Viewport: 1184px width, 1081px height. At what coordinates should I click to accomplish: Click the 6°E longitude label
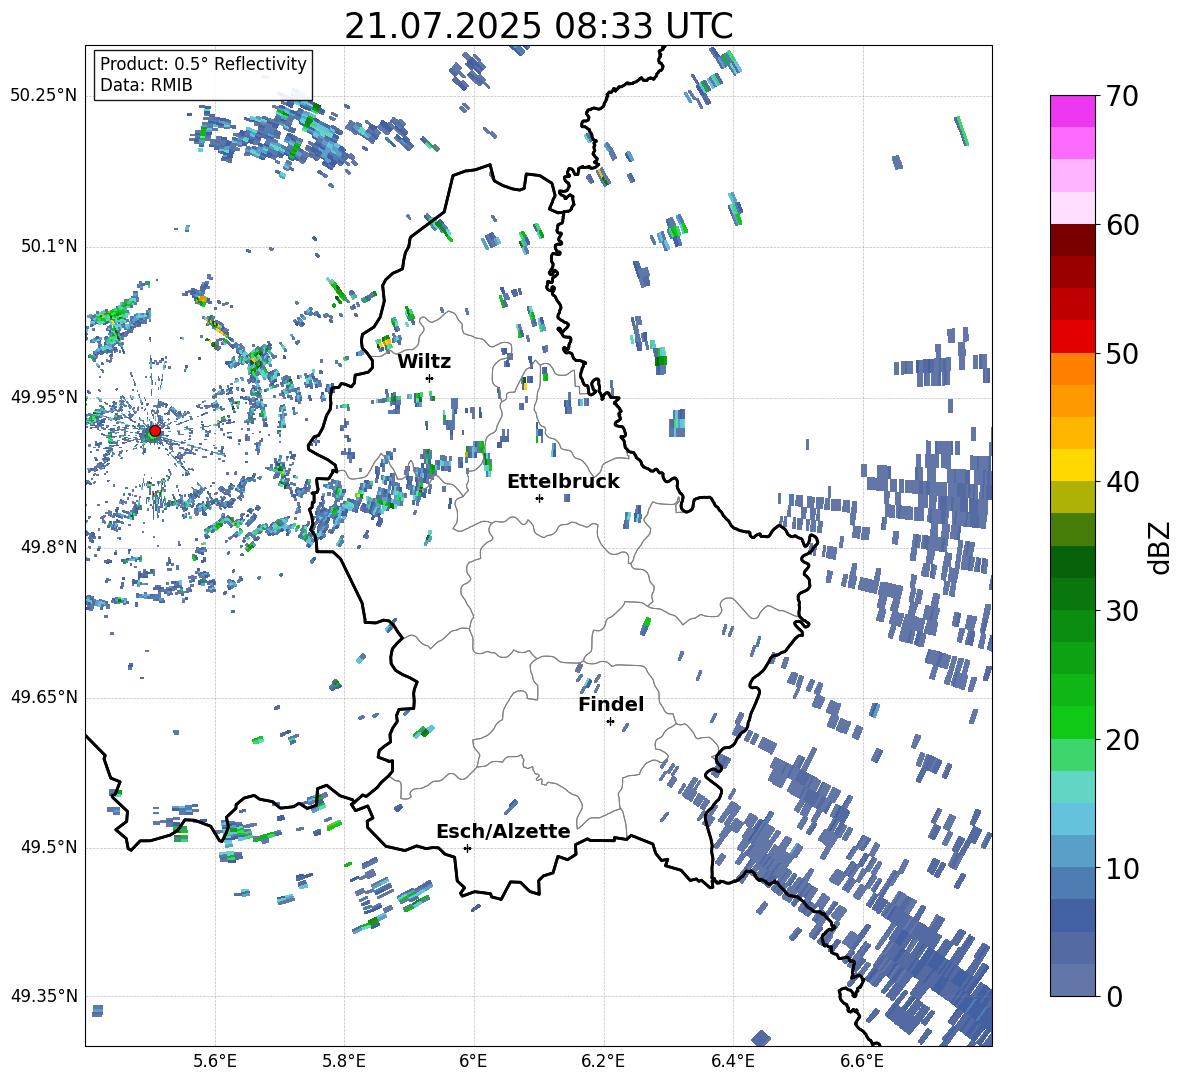(473, 1061)
